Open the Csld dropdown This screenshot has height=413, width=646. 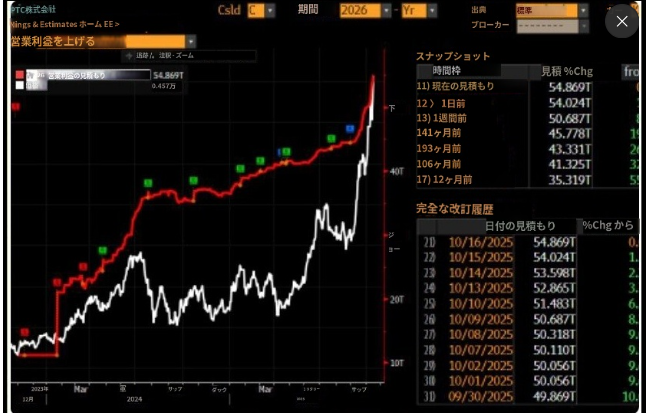[x=261, y=10]
